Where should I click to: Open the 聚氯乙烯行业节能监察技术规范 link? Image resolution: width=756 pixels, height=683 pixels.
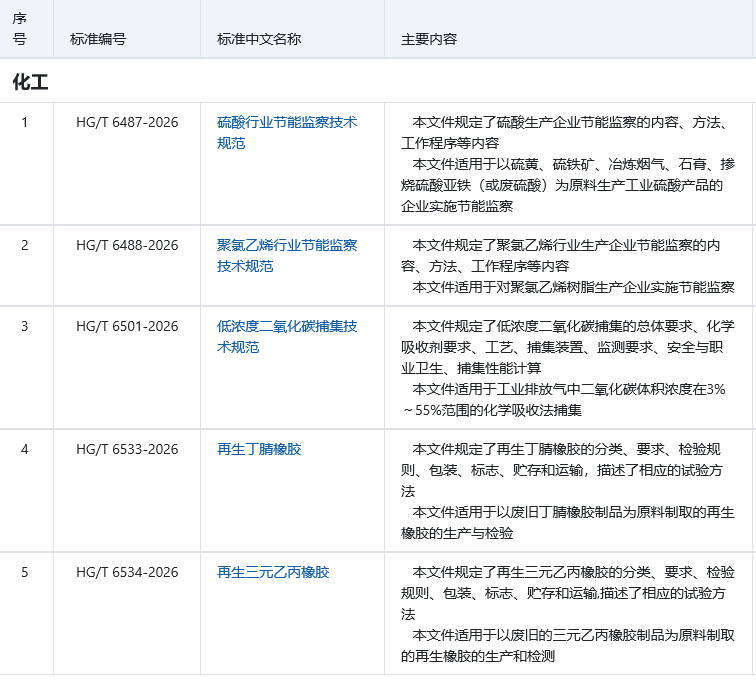pyautogui.click(x=287, y=246)
